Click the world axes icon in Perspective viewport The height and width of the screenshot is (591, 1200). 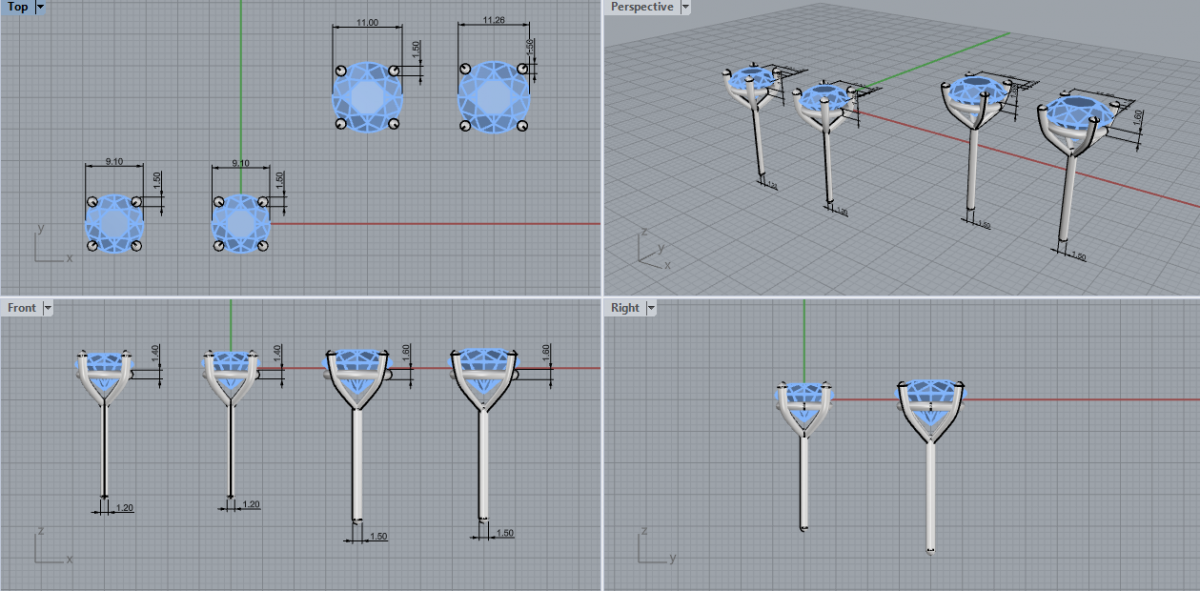pyautogui.click(x=652, y=252)
